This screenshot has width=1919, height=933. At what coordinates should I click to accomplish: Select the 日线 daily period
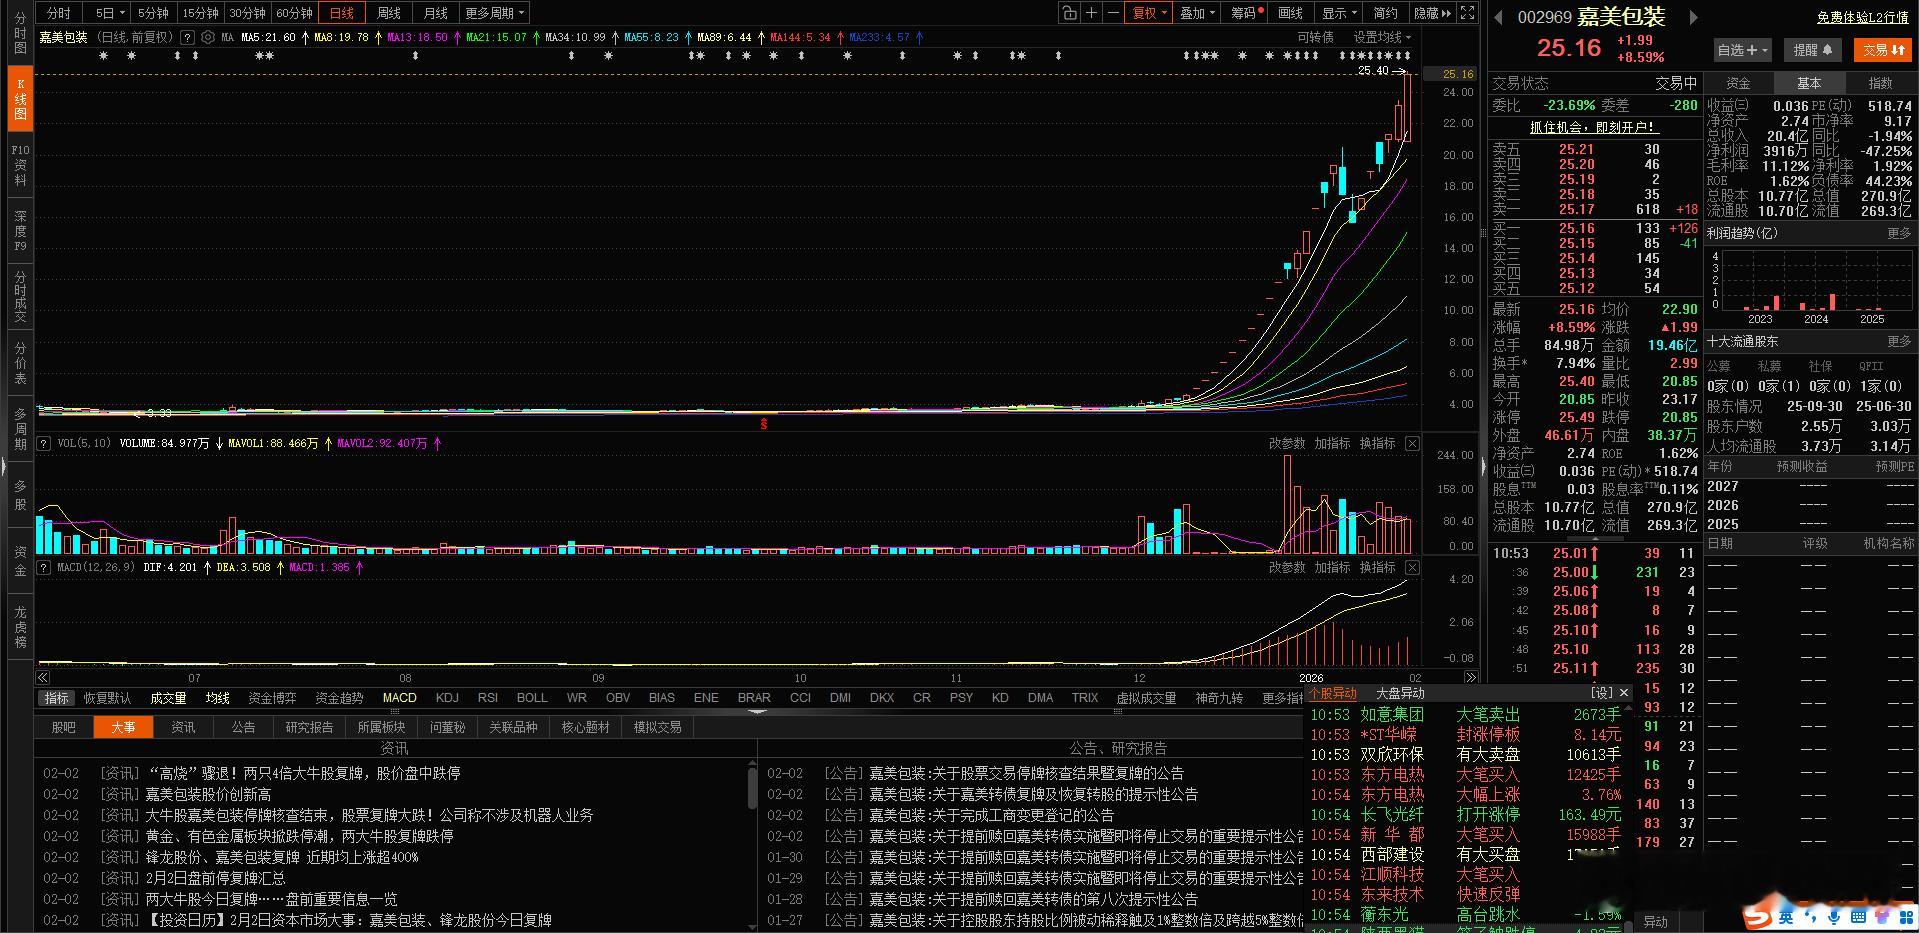[x=341, y=13]
